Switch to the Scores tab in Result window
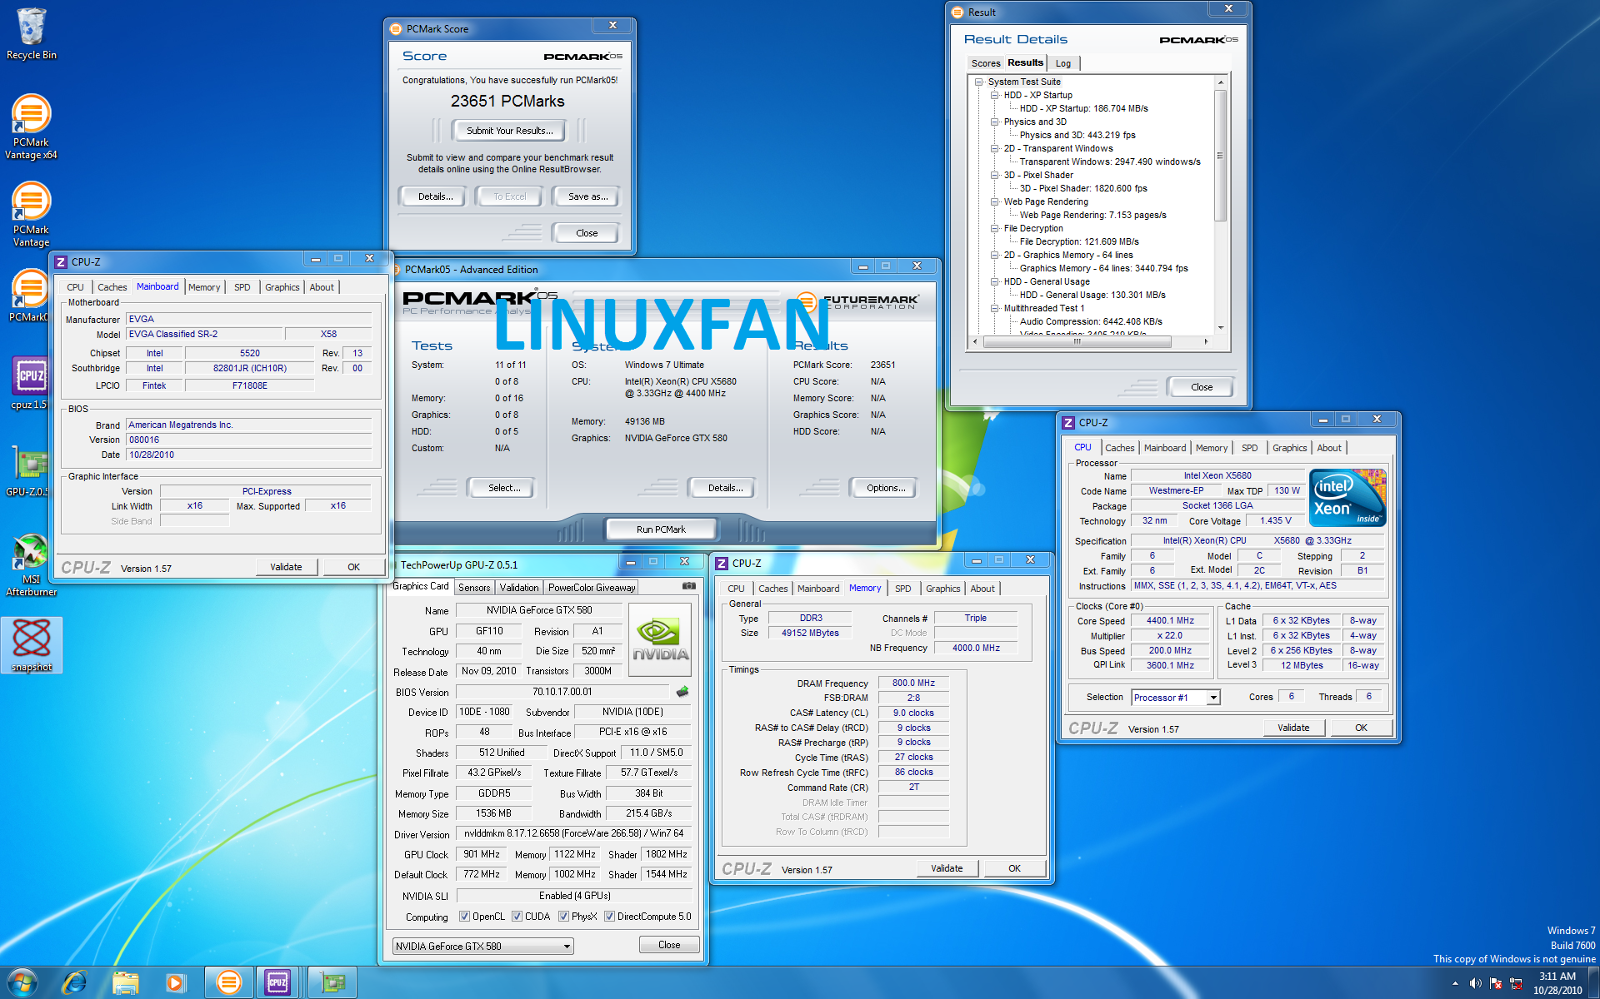 985,63
